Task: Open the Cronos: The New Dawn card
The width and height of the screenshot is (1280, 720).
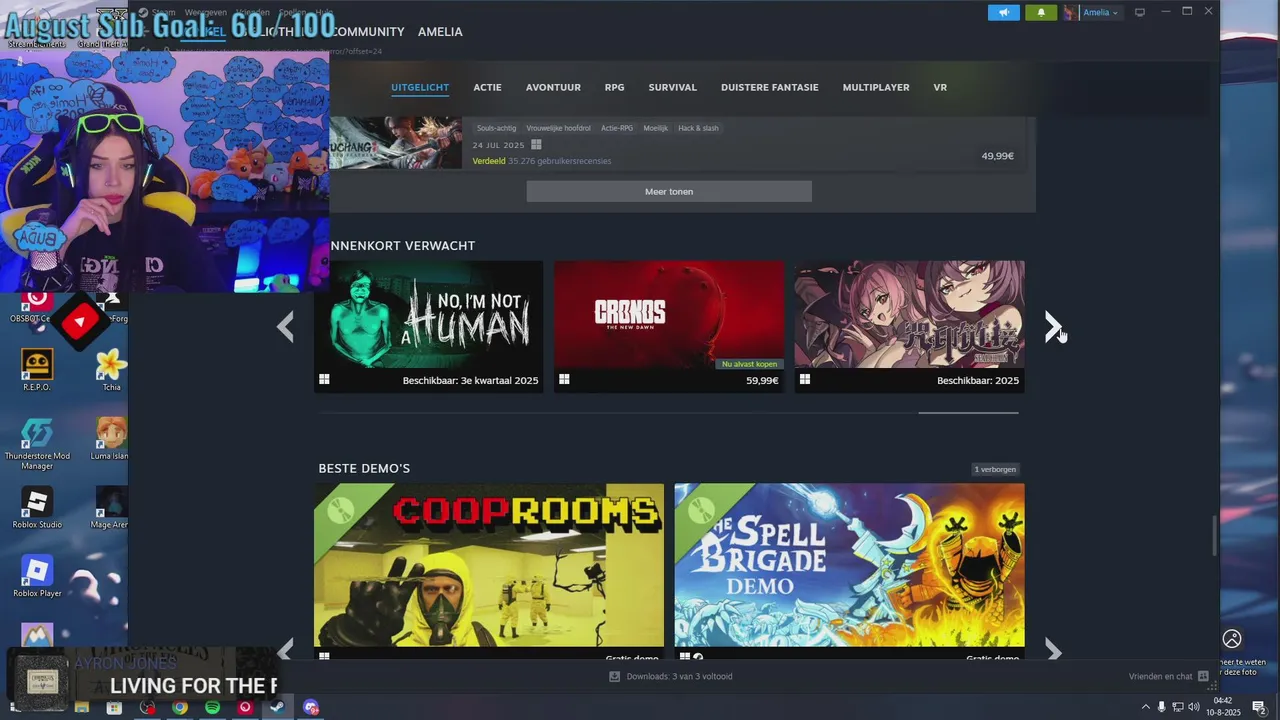Action: click(669, 326)
